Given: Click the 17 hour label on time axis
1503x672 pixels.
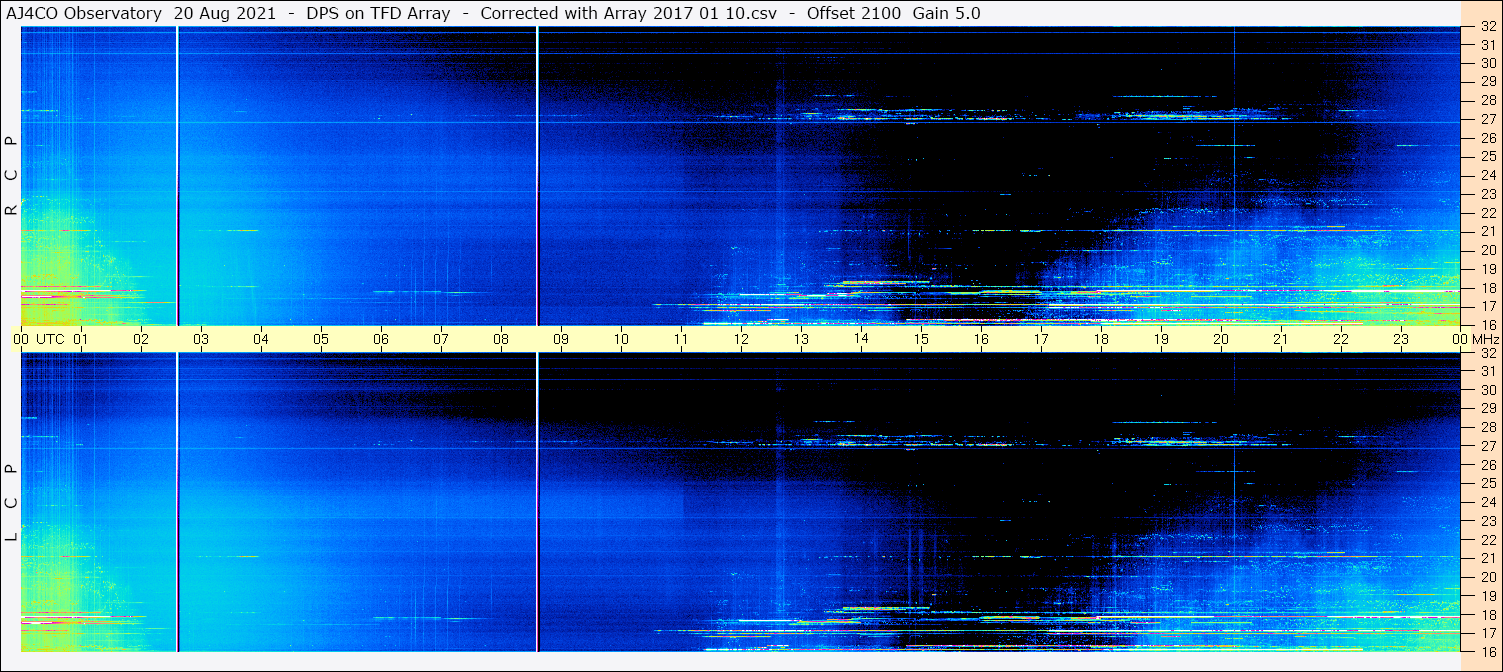Looking at the screenshot, I should click(x=1041, y=339).
